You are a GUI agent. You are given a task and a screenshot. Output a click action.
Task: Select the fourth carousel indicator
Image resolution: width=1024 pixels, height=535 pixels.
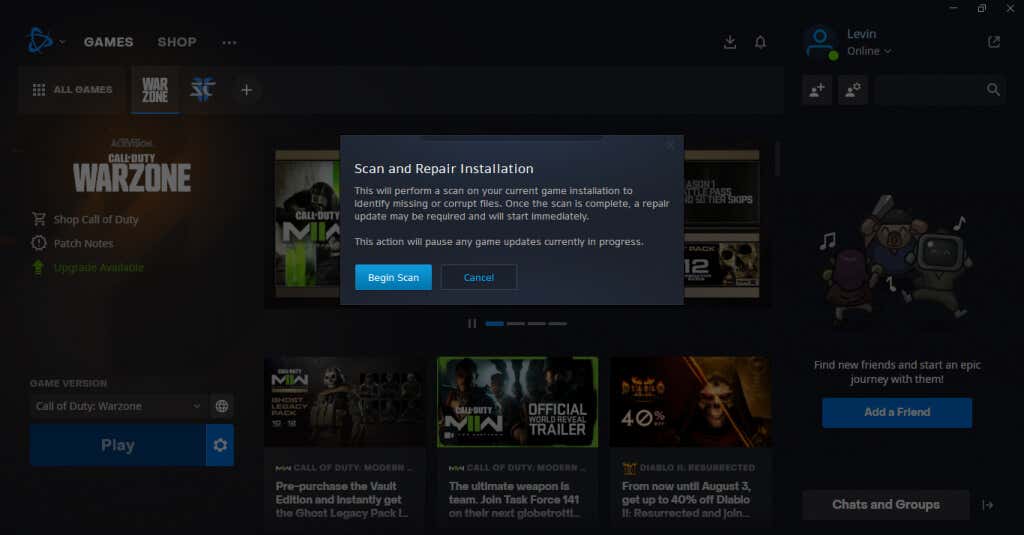558,323
